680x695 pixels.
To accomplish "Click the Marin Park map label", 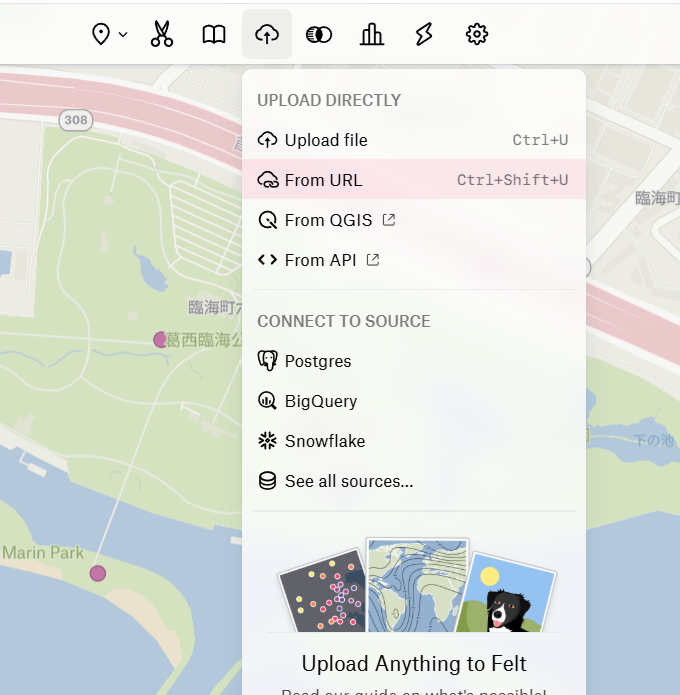I will tap(43, 553).
